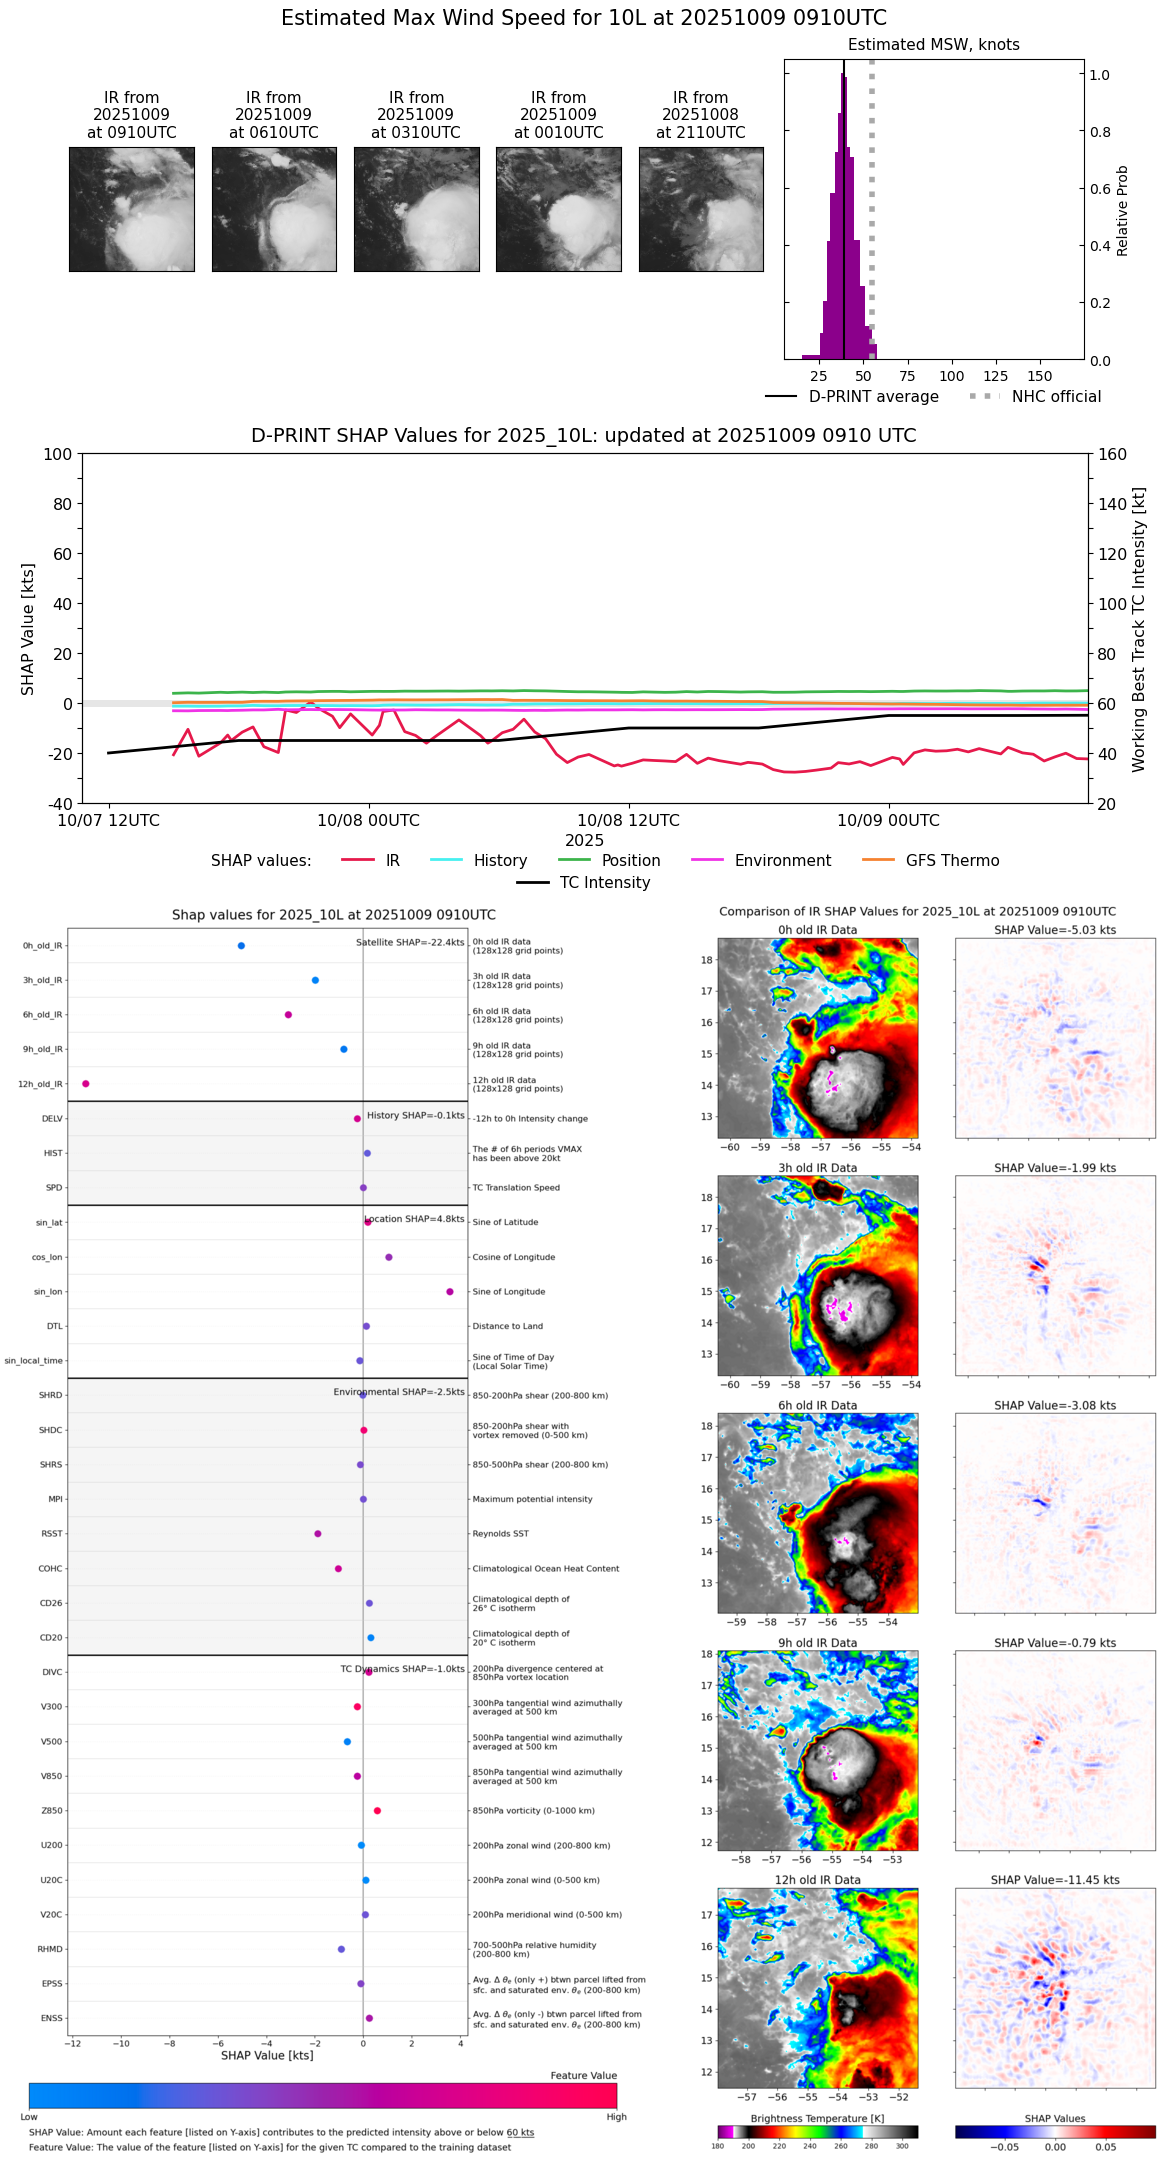Image resolution: width=1168 pixels, height=2158 pixels.
Task: Click the SHAP Values blue-red colorbar
Action: coord(1055,2132)
